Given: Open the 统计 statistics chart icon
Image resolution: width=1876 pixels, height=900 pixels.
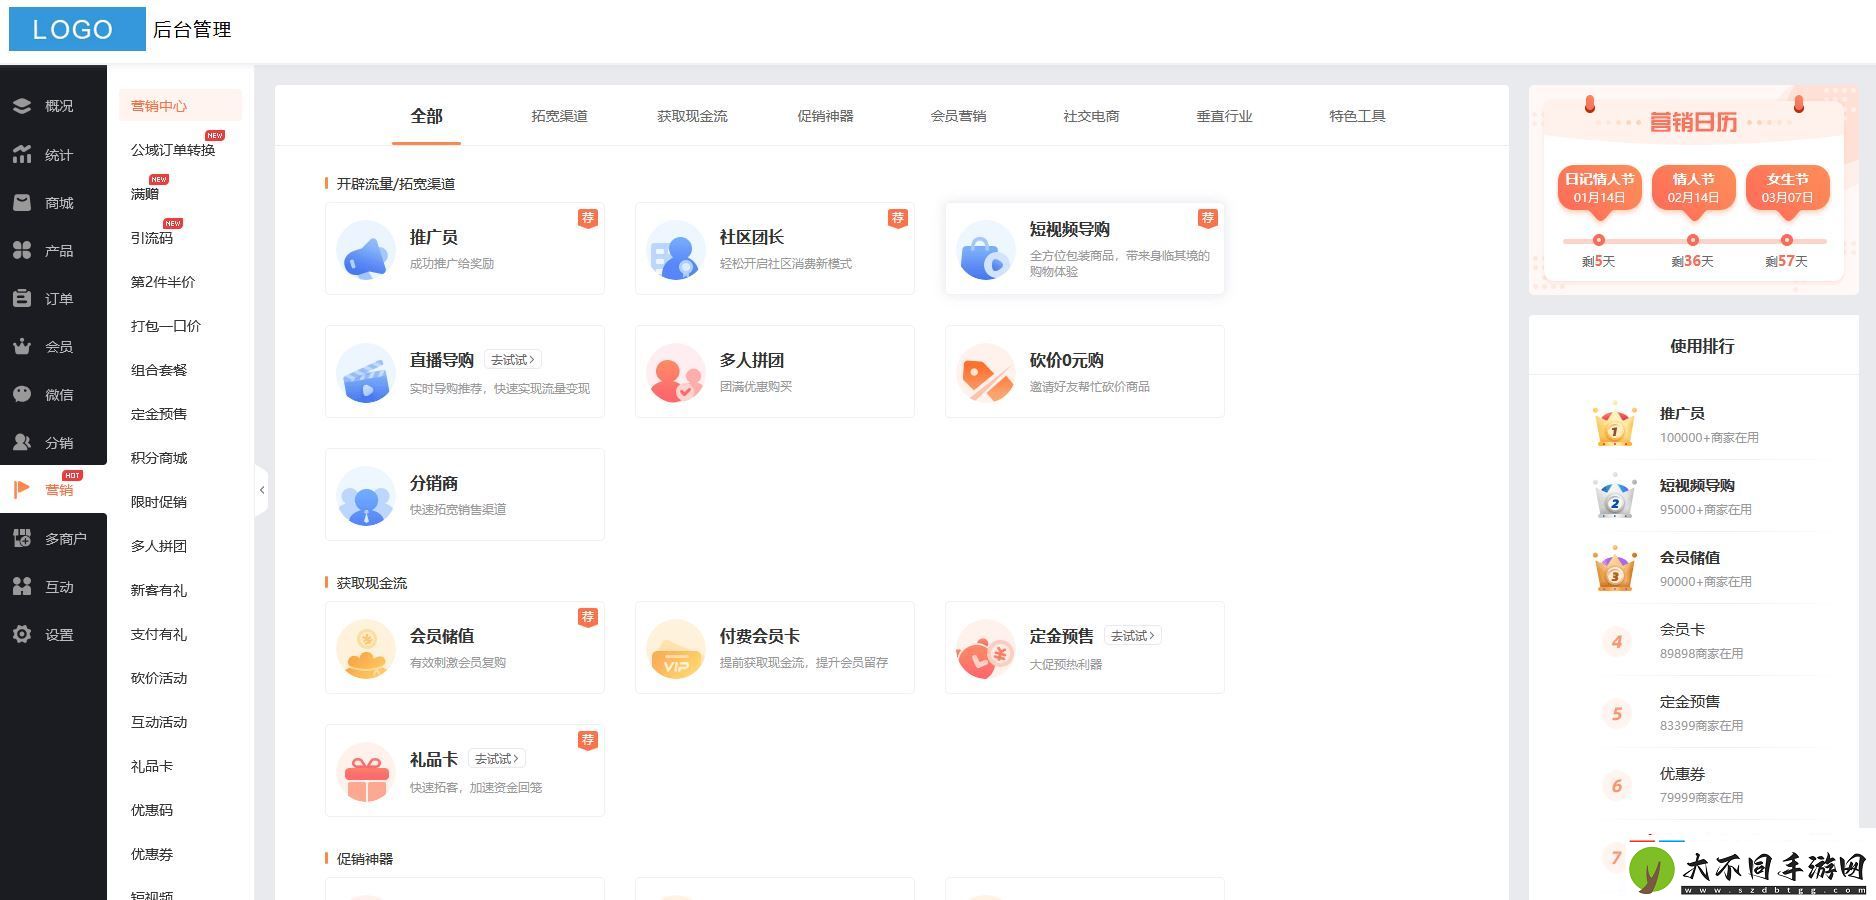Looking at the screenshot, I should coord(21,154).
